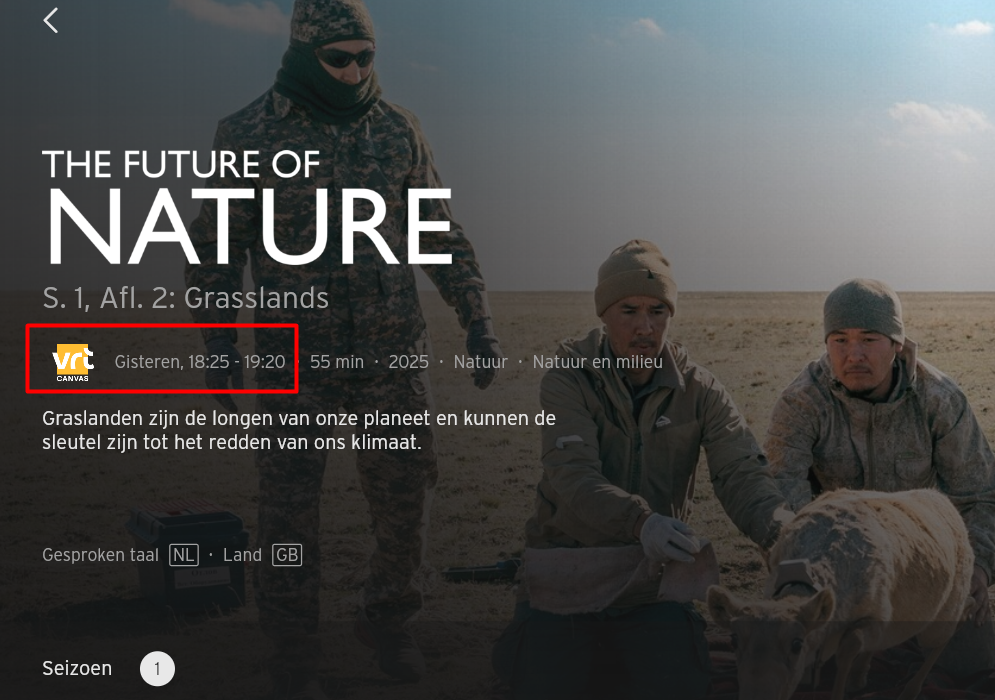Open the Natuur en milieu category

pyautogui.click(x=597, y=362)
